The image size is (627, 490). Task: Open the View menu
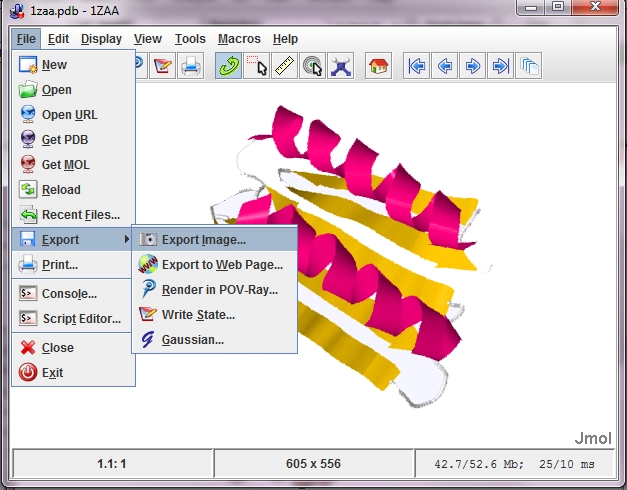(148, 39)
